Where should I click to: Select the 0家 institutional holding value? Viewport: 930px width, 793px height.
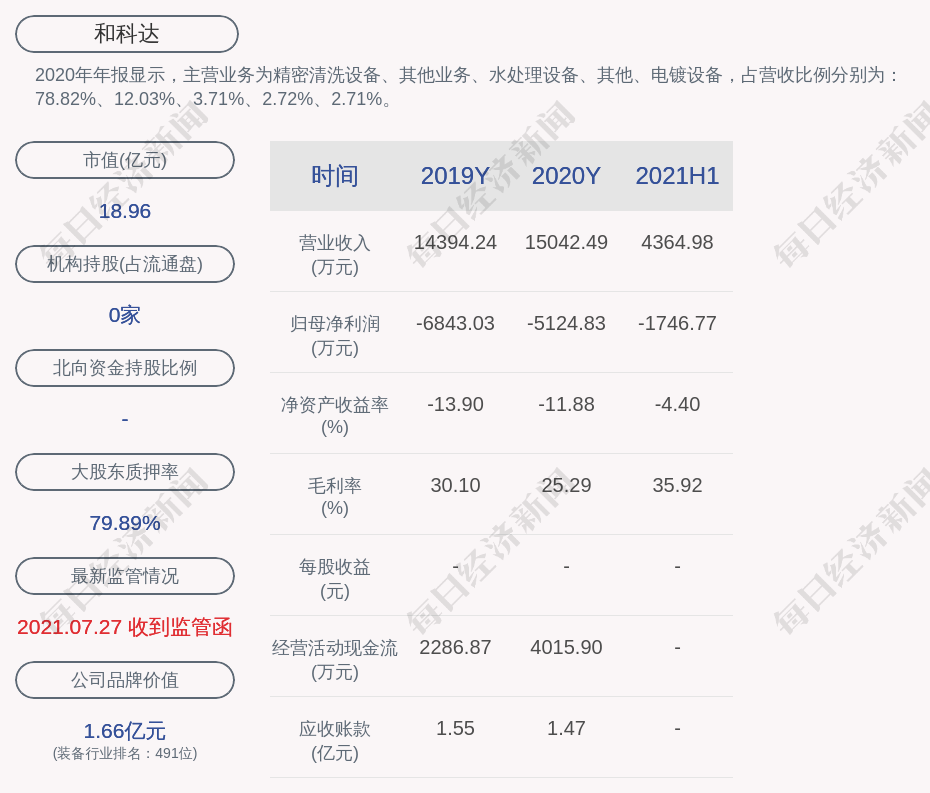(125, 315)
